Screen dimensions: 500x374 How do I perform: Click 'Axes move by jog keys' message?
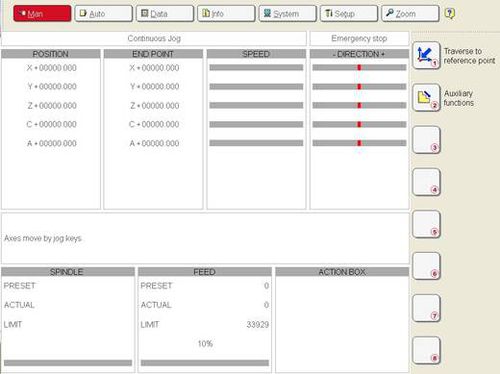(x=43, y=238)
